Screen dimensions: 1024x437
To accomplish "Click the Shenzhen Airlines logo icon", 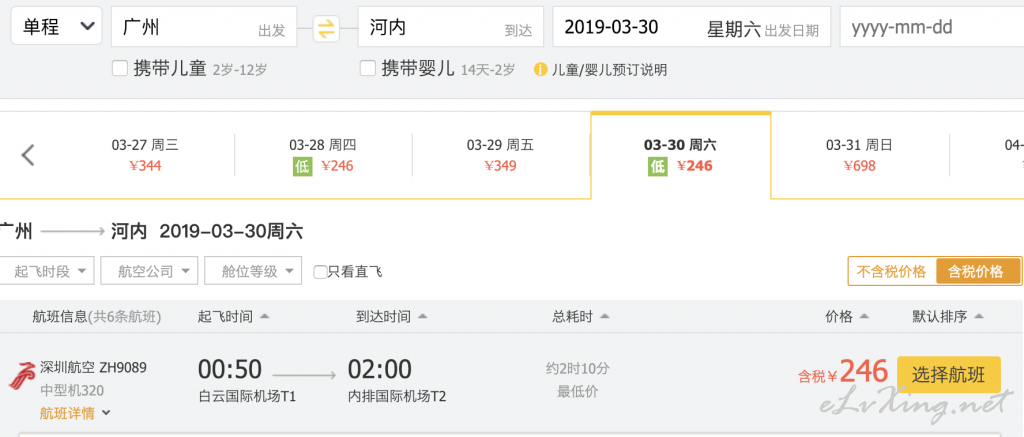I will (22, 375).
